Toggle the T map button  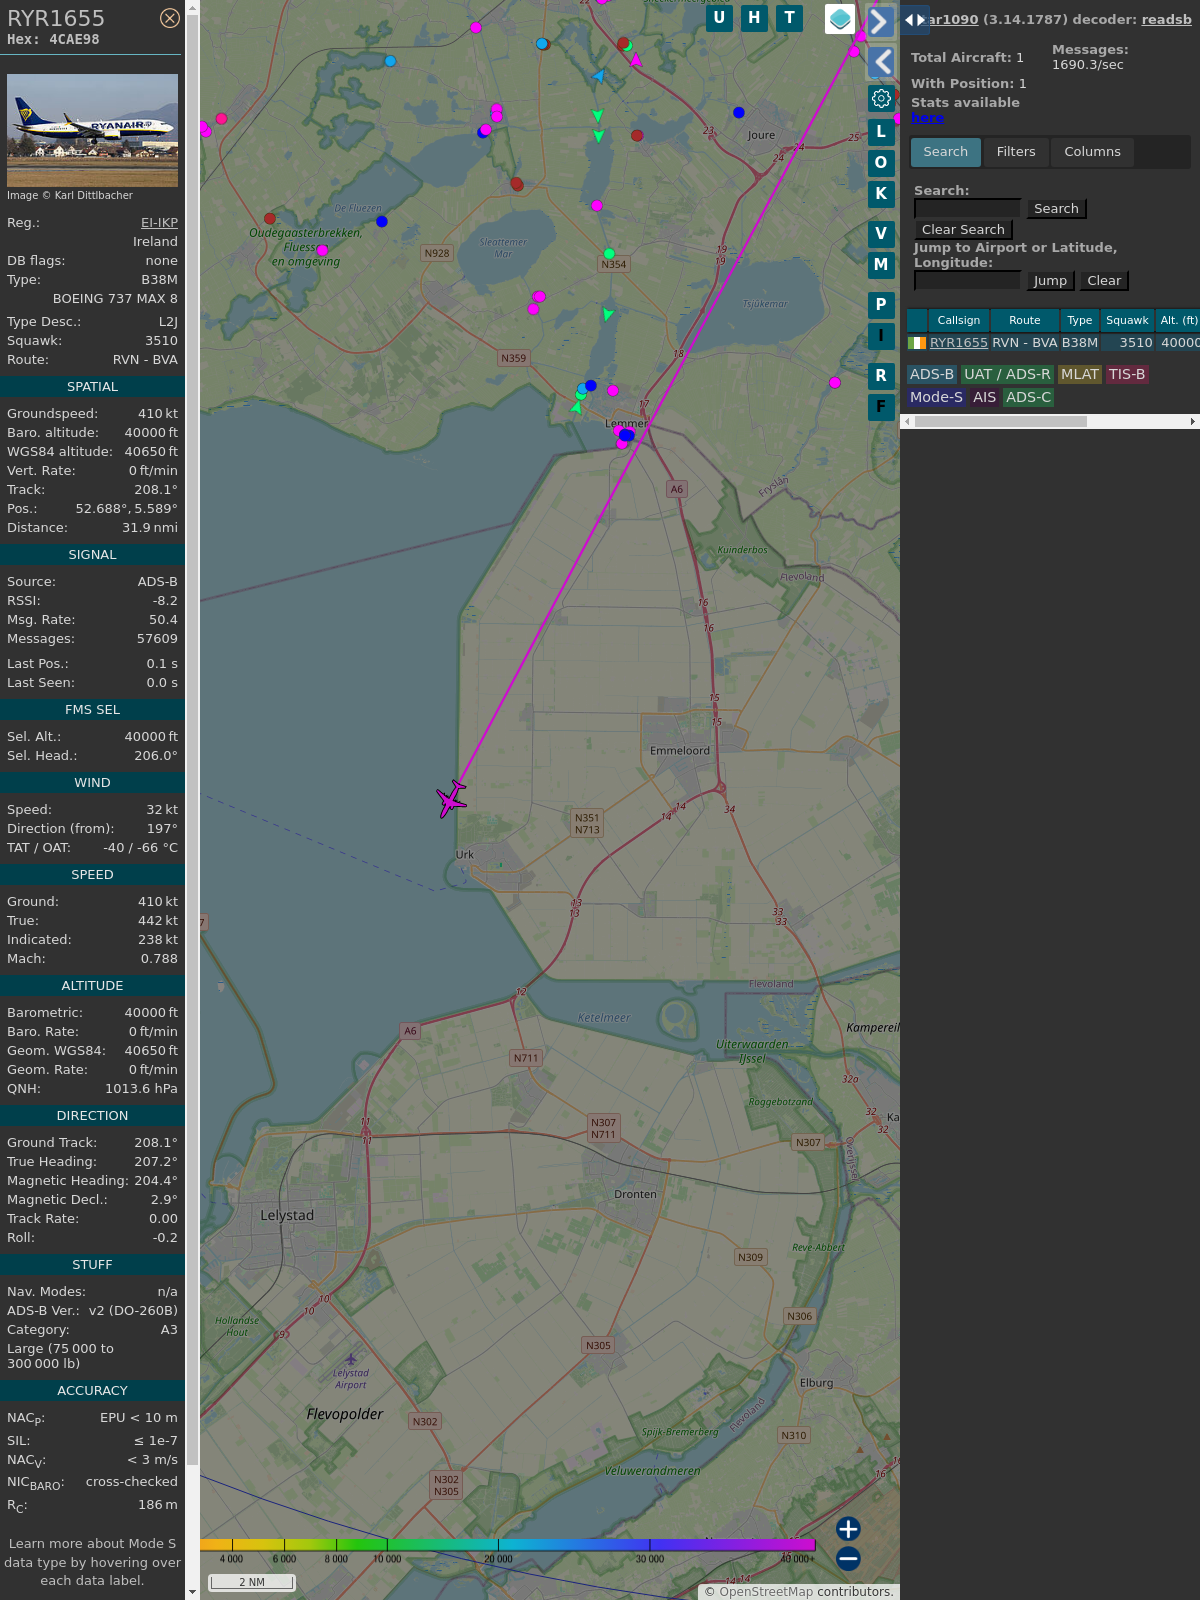click(x=790, y=18)
